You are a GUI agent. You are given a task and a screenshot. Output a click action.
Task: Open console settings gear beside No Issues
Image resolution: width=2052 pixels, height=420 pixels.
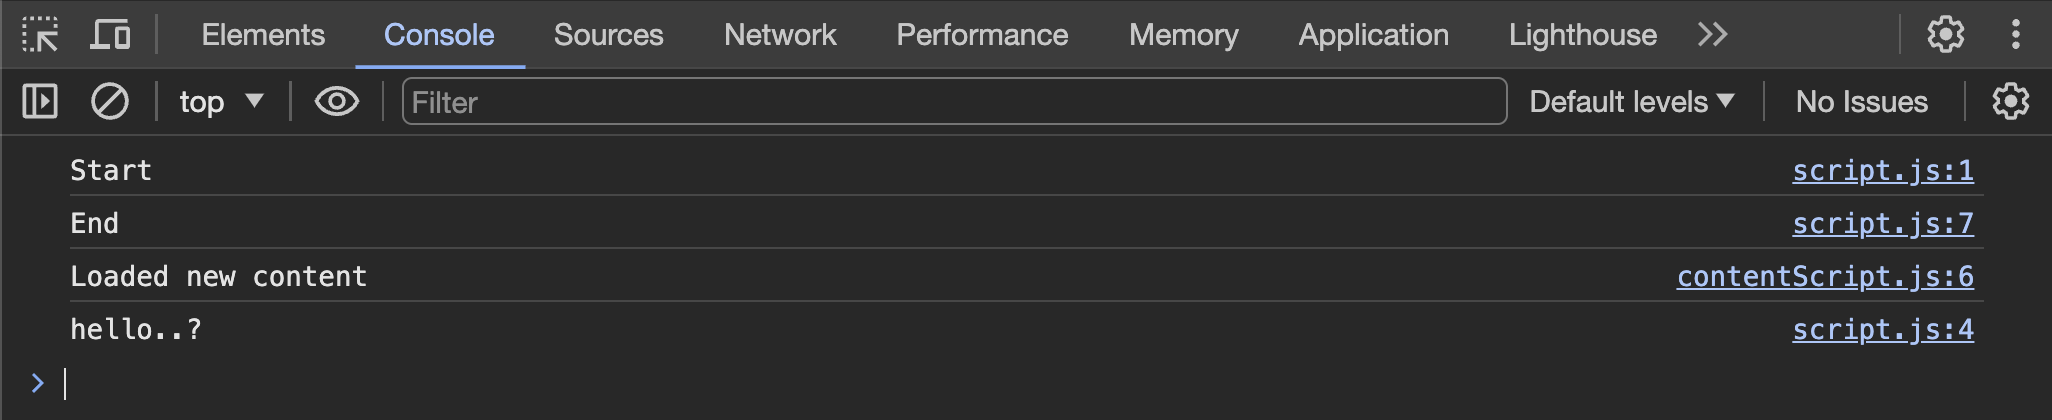pyautogui.click(x=2011, y=101)
